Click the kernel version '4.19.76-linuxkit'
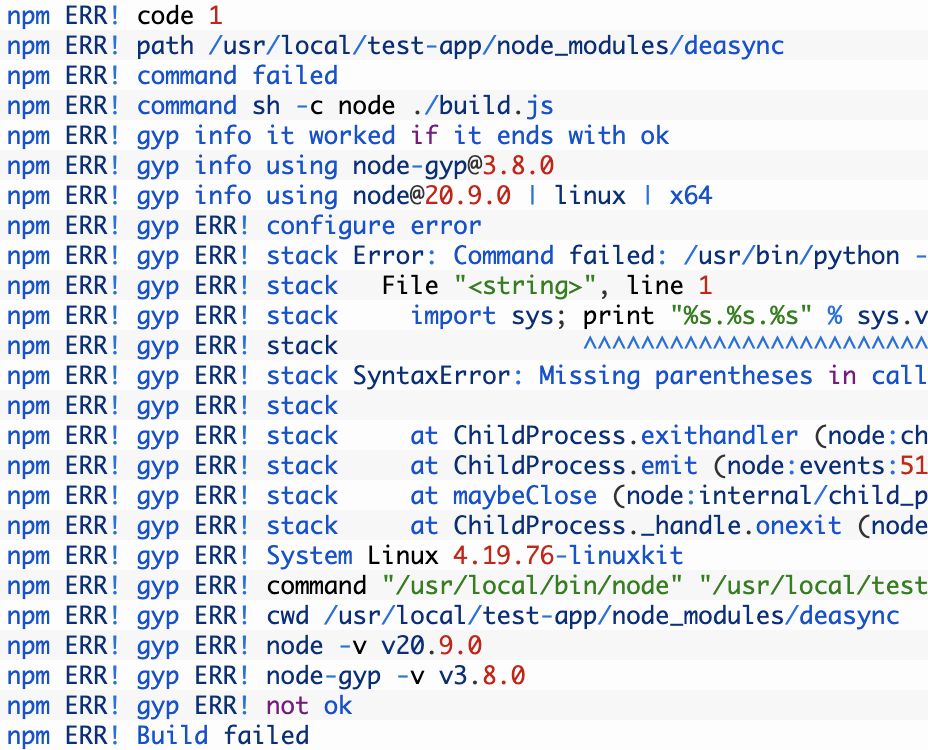This screenshot has height=750, width=928. pos(568,556)
